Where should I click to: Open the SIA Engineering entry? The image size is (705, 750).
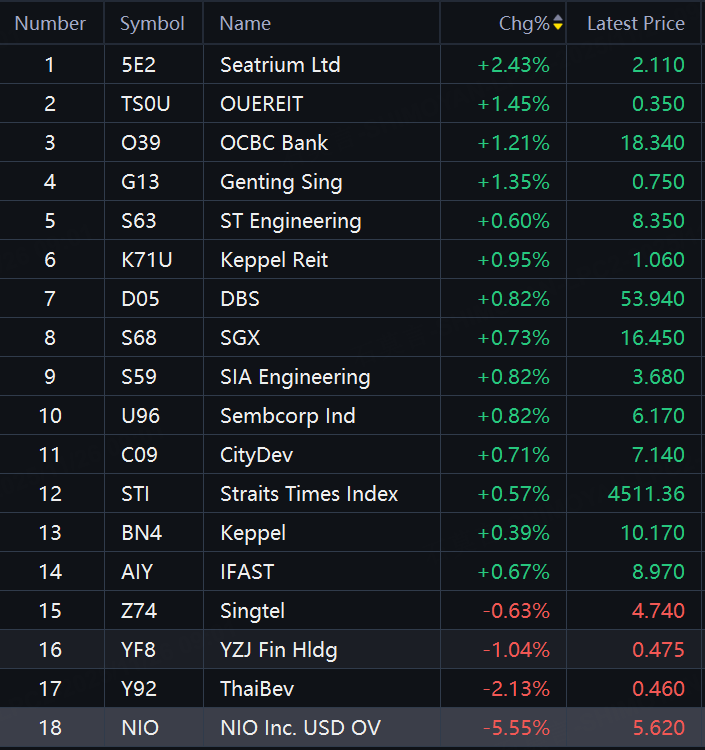click(295, 377)
